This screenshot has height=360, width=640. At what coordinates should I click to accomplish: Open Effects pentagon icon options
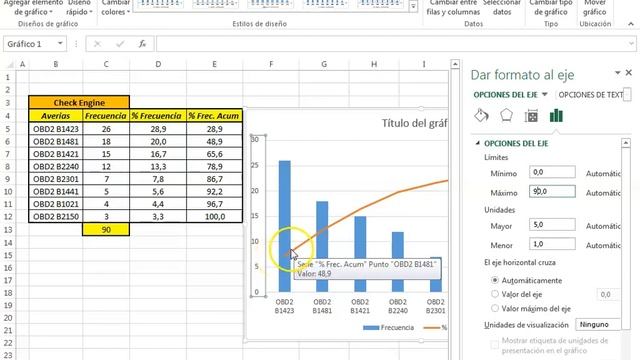tap(506, 116)
